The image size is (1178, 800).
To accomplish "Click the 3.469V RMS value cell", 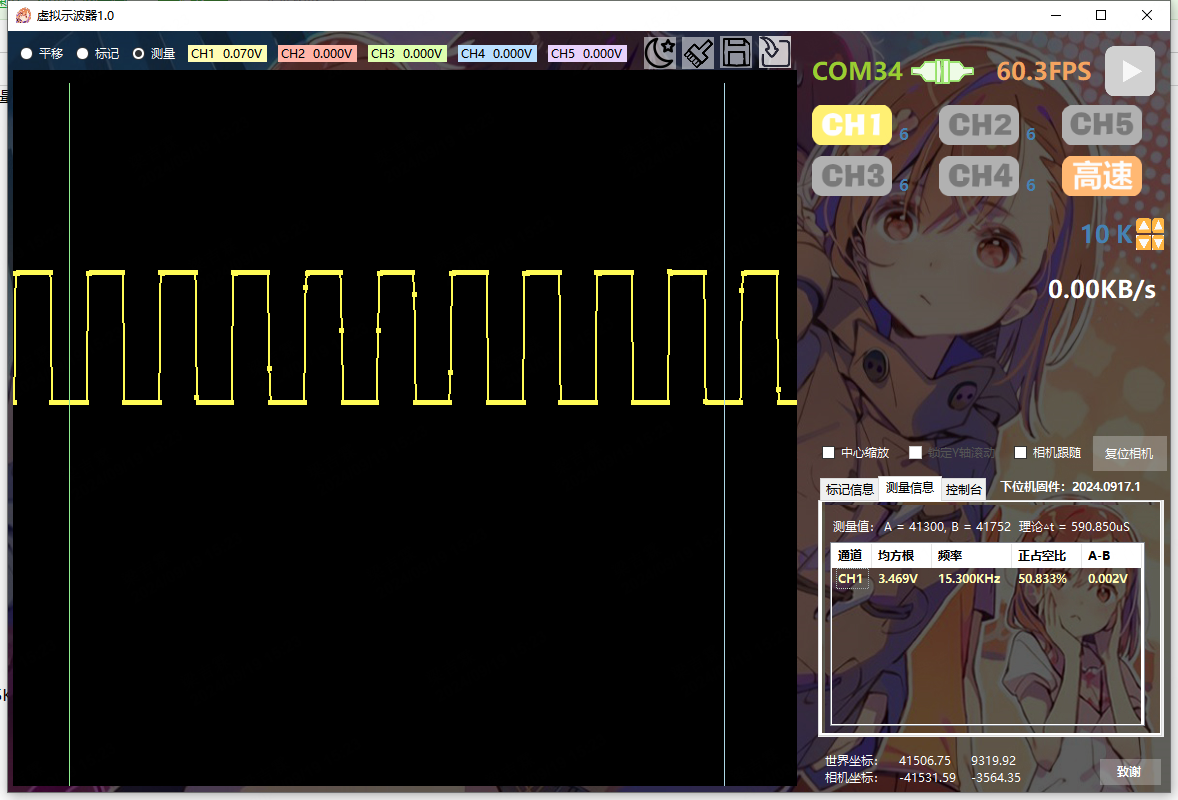I will coord(898,578).
